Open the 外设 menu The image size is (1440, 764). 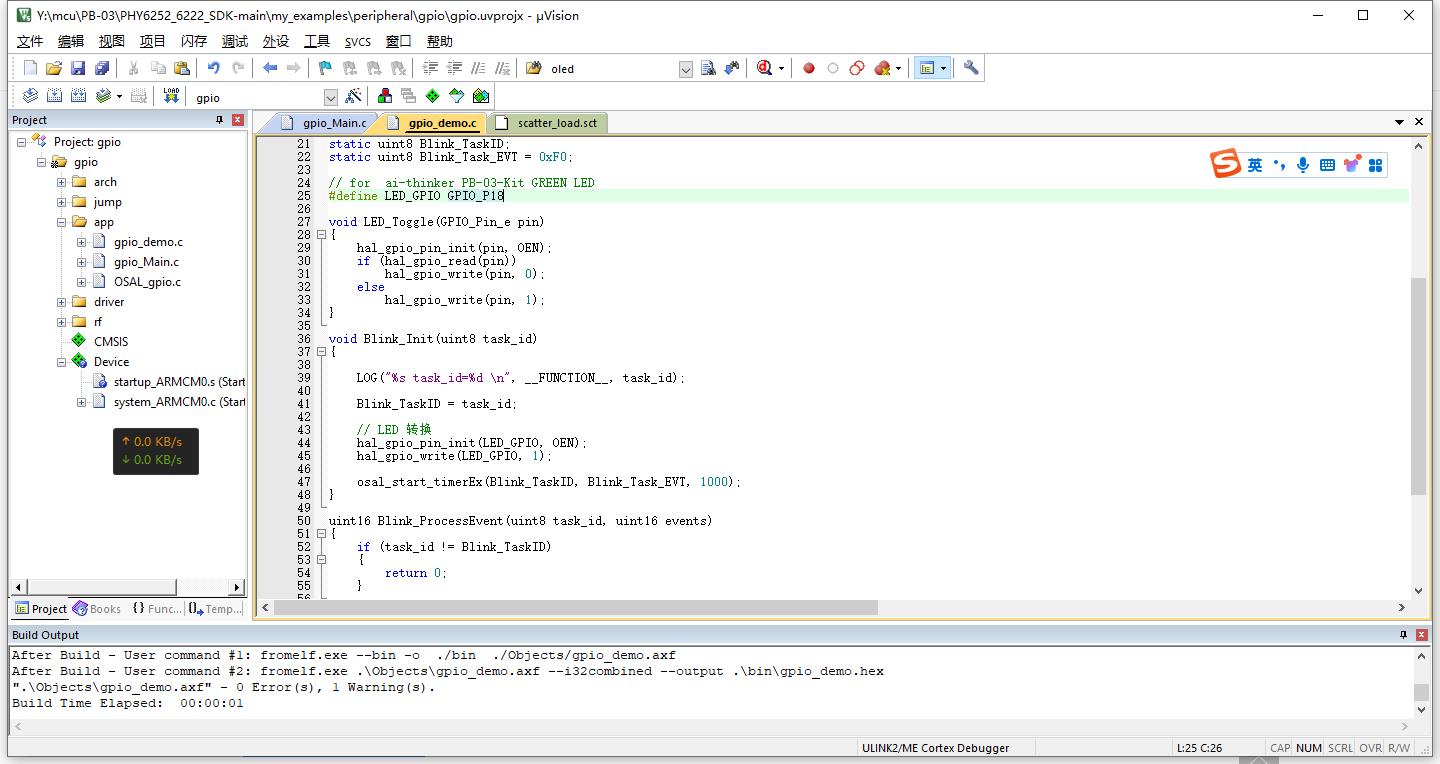click(276, 41)
